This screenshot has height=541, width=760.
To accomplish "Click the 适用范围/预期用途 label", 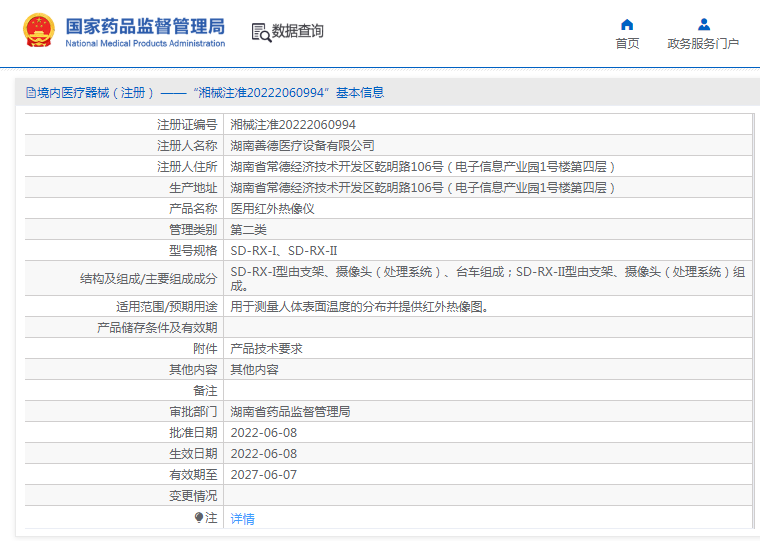I will 167,307.
